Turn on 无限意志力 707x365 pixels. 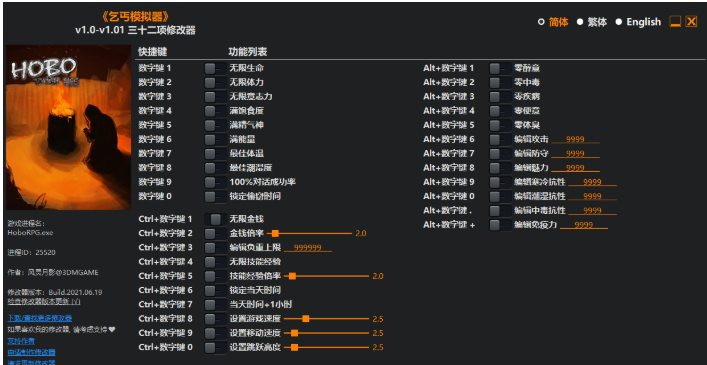tap(215, 96)
